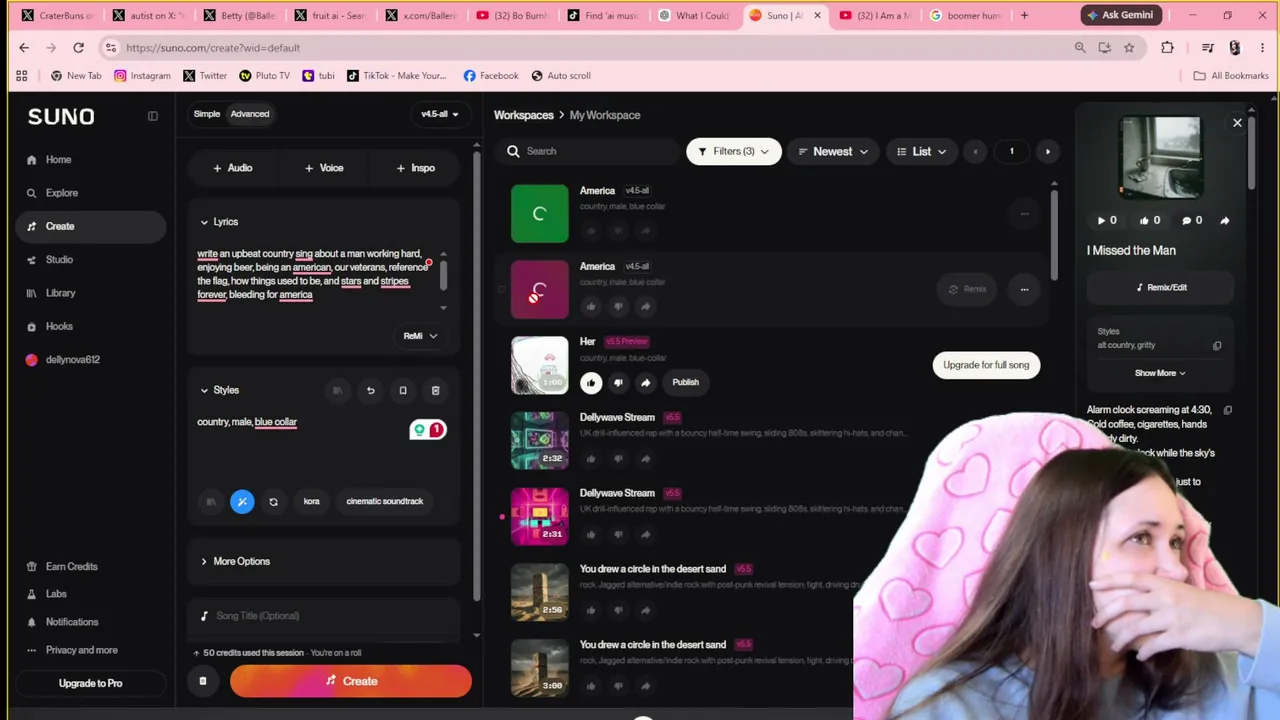Click the workspace Search field
This screenshot has width=1280, height=720.
[590, 152]
